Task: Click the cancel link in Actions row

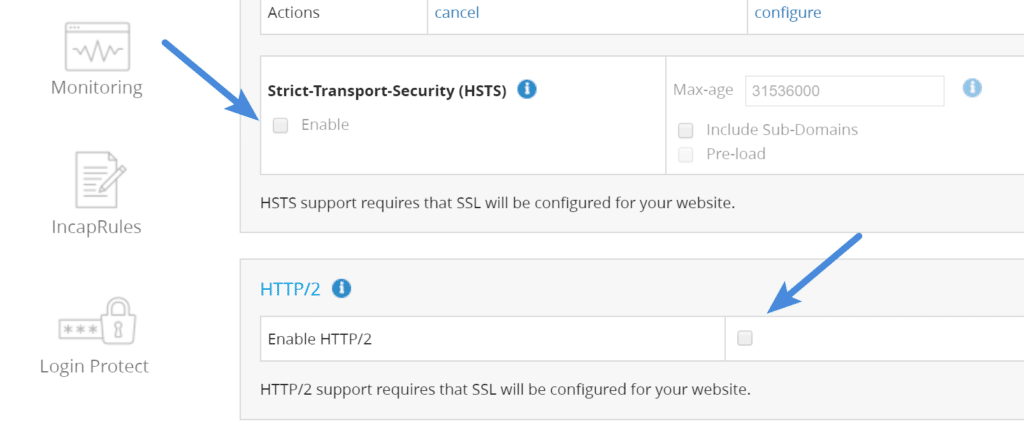Action: pyautogui.click(x=456, y=13)
